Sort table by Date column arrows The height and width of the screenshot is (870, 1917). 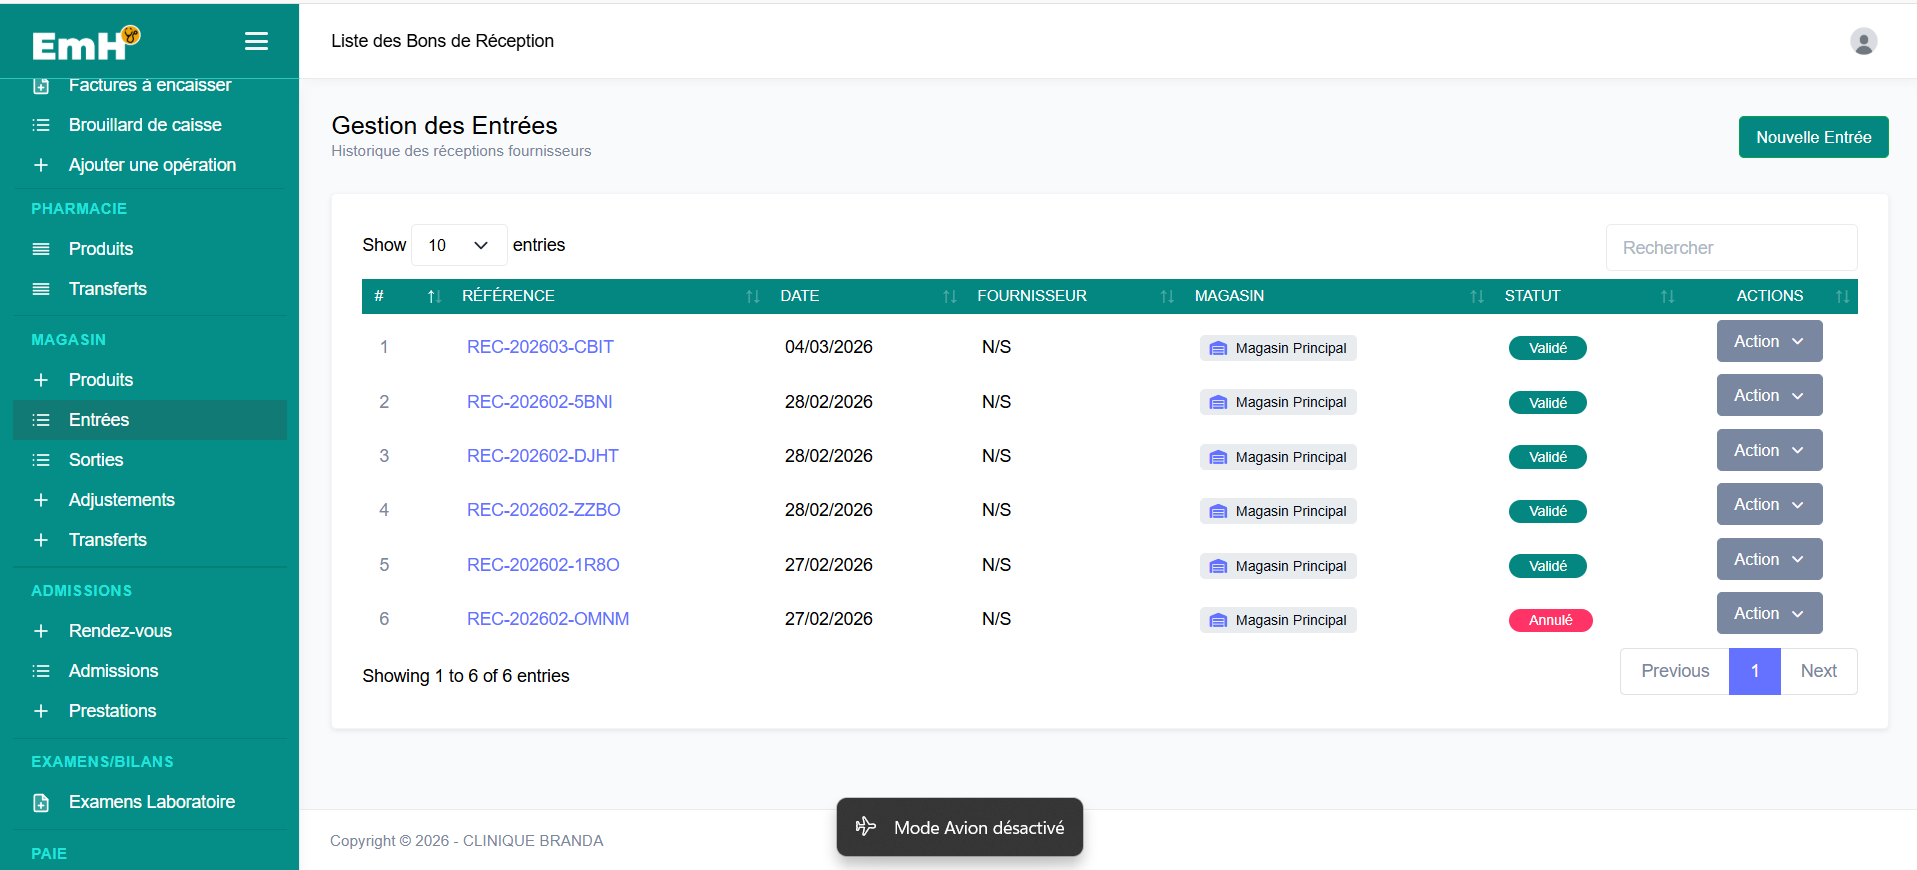coord(950,296)
